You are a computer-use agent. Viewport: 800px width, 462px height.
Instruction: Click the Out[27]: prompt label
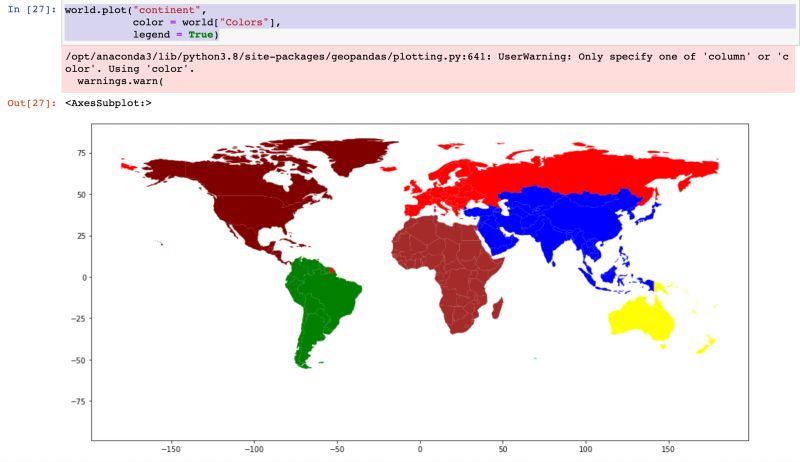click(31, 103)
